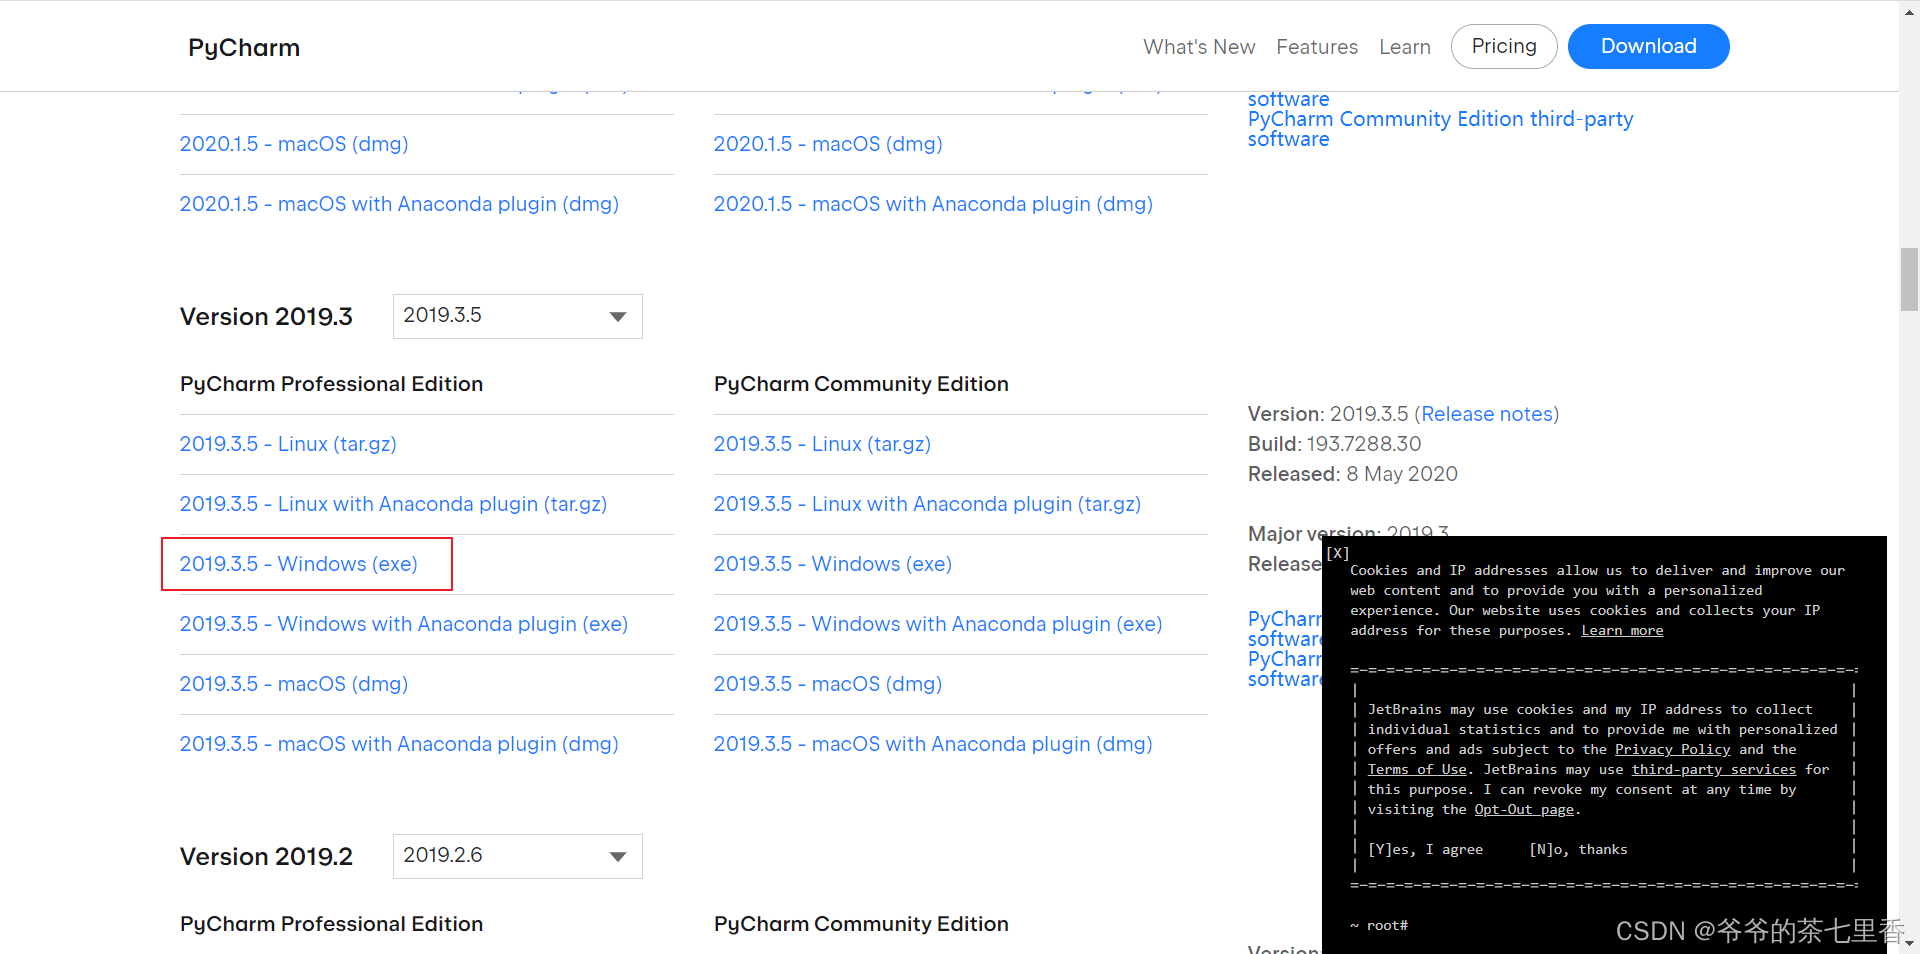This screenshot has width=1920, height=954.
Task: Open Learn more link in cookie notice
Action: tap(1622, 631)
